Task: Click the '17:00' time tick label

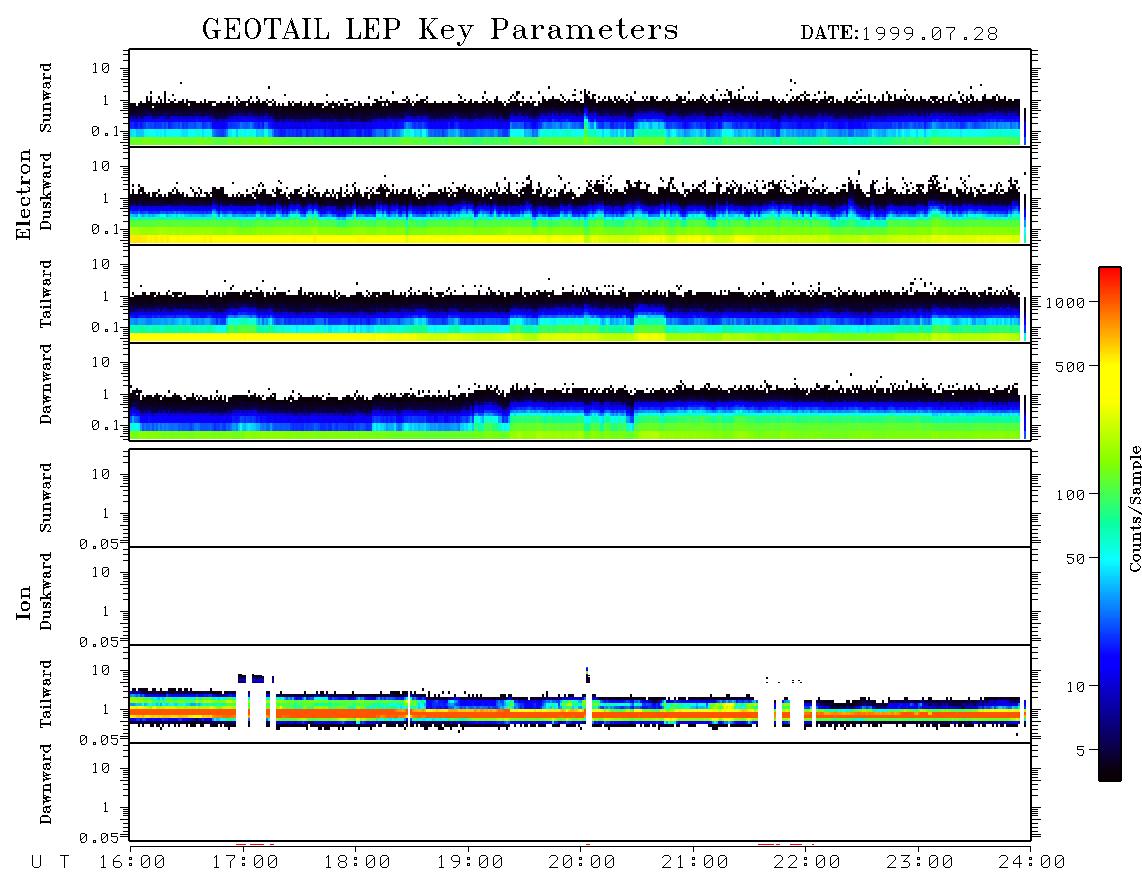Action: [x=245, y=862]
